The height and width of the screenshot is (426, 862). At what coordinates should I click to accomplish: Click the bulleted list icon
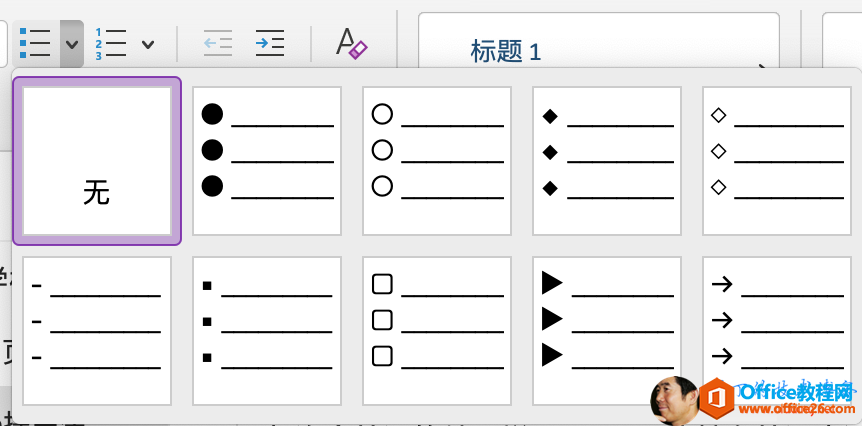tap(35, 43)
